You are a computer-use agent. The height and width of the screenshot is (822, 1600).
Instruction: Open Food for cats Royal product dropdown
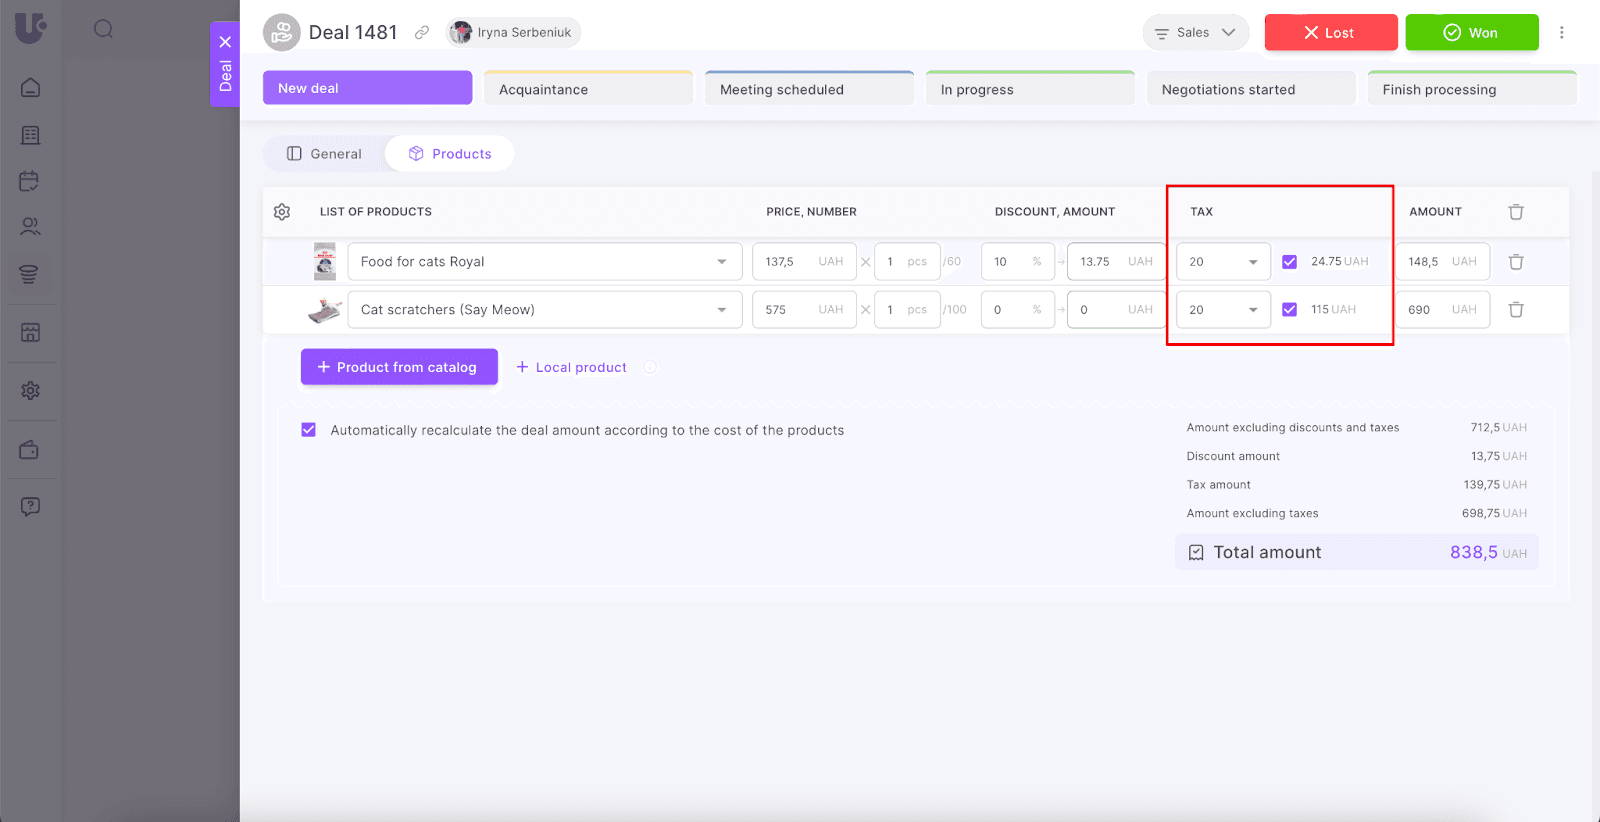tap(721, 262)
